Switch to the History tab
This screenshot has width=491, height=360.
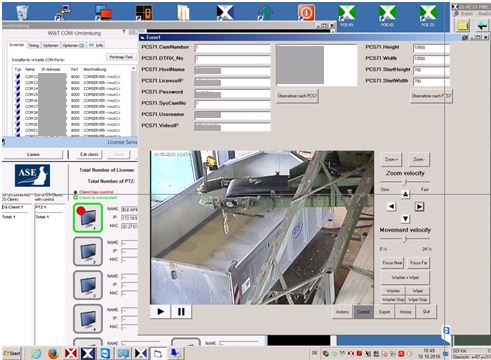[405, 312]
